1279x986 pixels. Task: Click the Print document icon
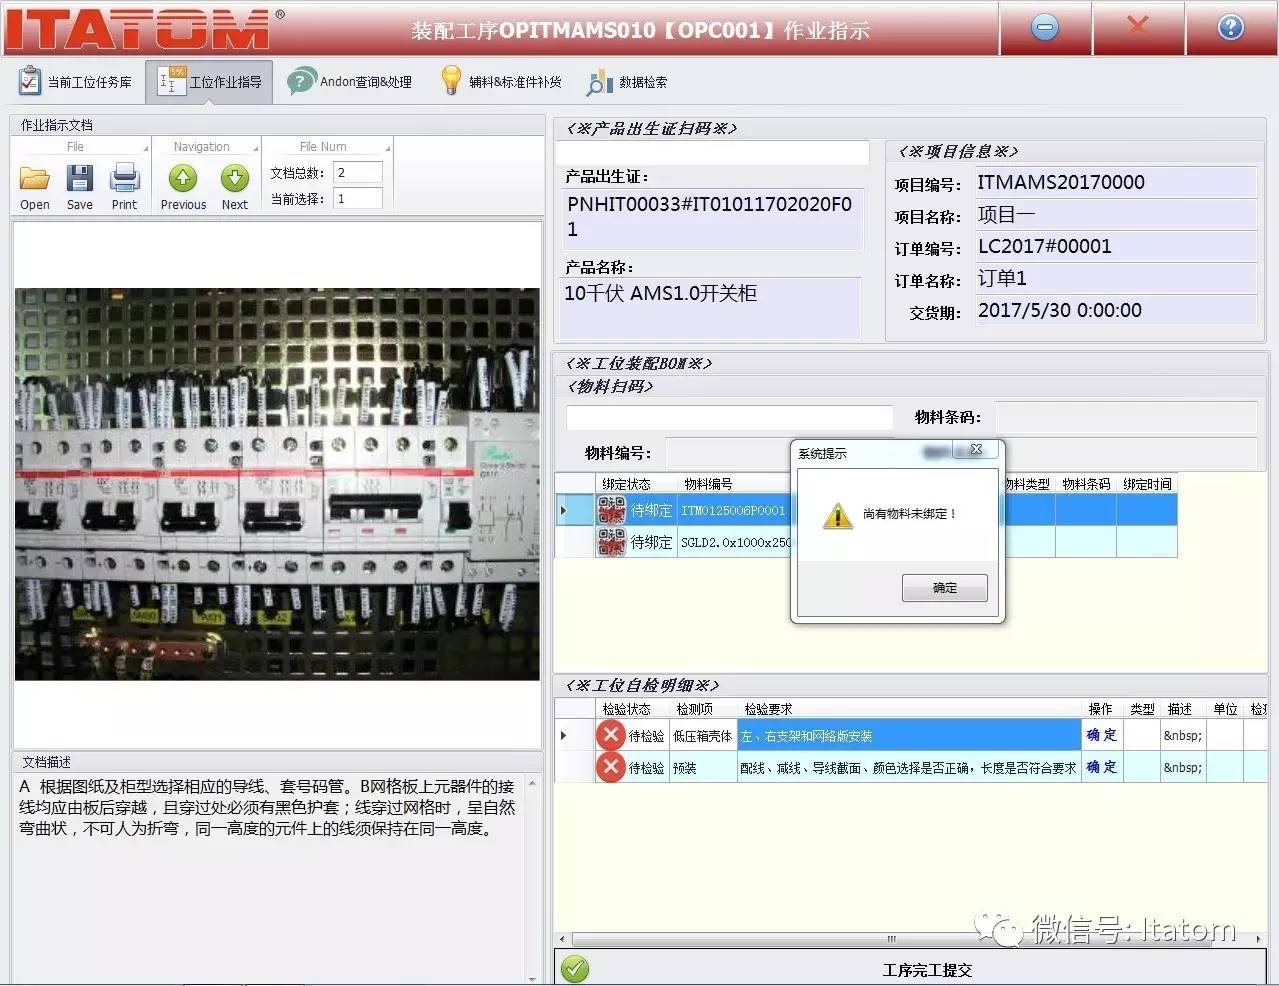pyautogui.click(x=125, y=180)
